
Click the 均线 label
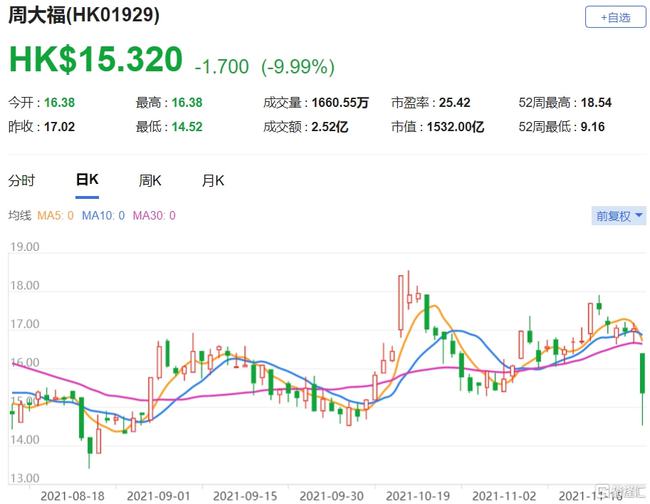[x=19, y=216]
